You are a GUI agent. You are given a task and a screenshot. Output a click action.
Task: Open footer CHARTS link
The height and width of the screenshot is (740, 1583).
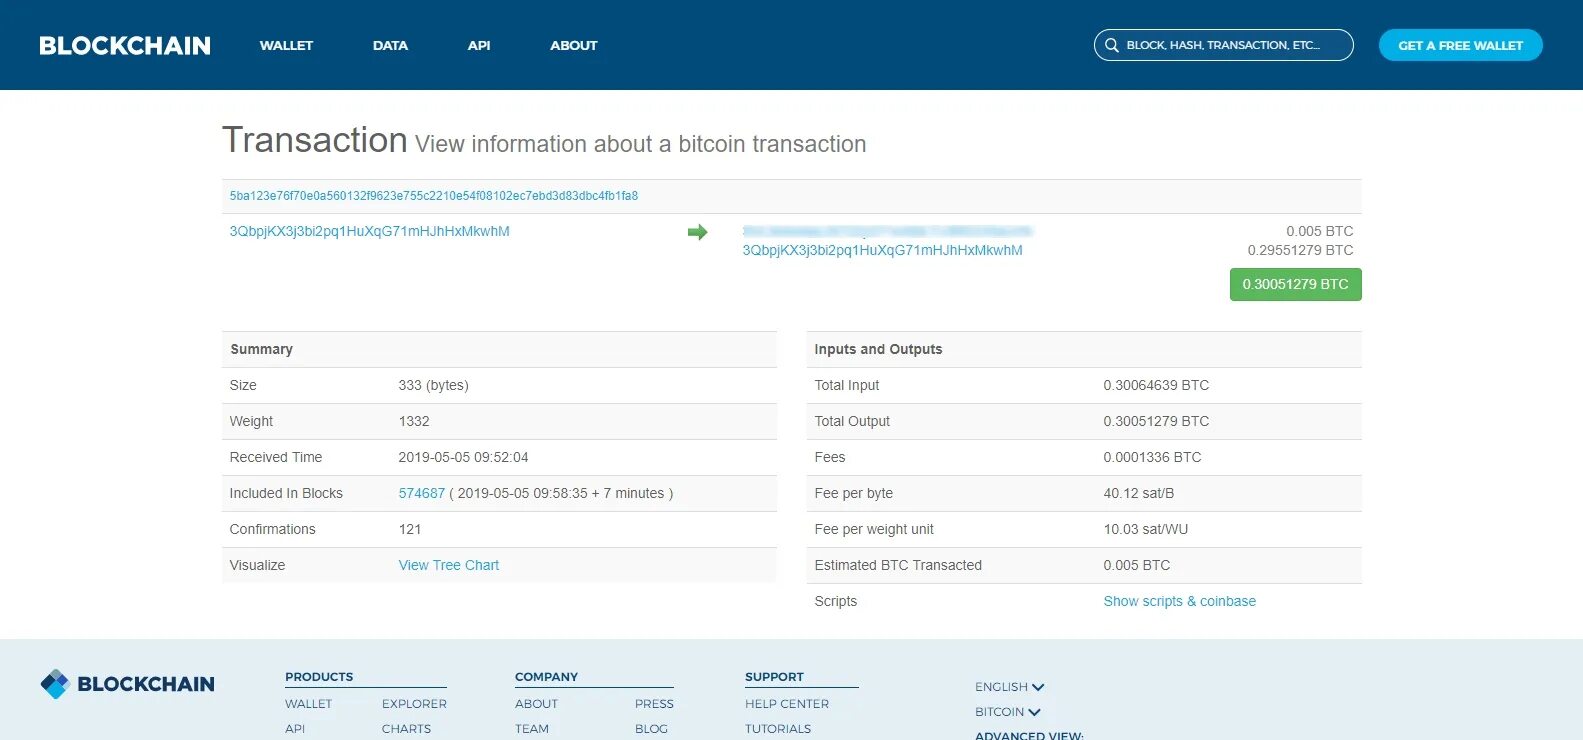point(406,729)
